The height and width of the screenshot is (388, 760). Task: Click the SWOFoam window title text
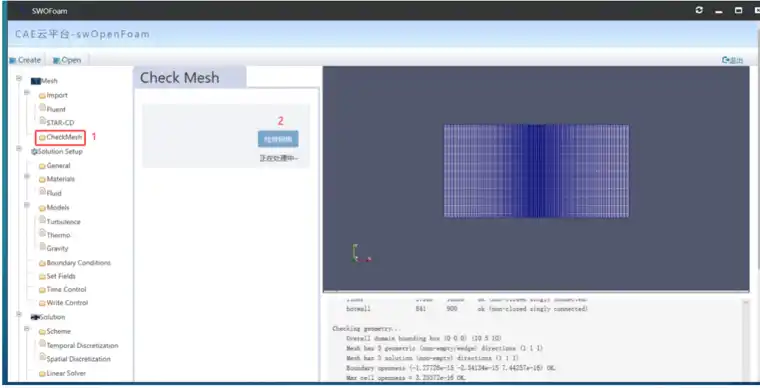pyautogui.click(x=49, y=11)
